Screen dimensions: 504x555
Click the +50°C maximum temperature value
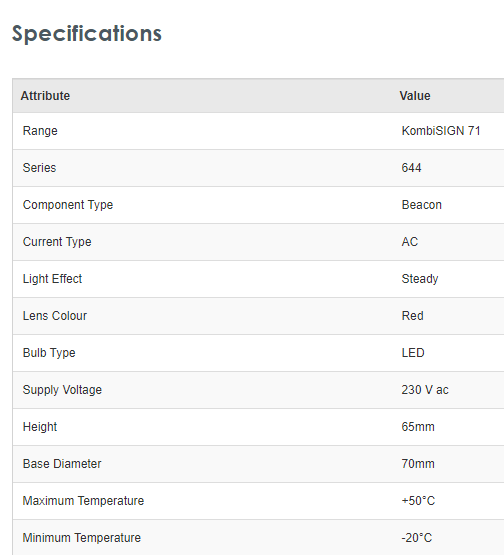coord(418,501)
